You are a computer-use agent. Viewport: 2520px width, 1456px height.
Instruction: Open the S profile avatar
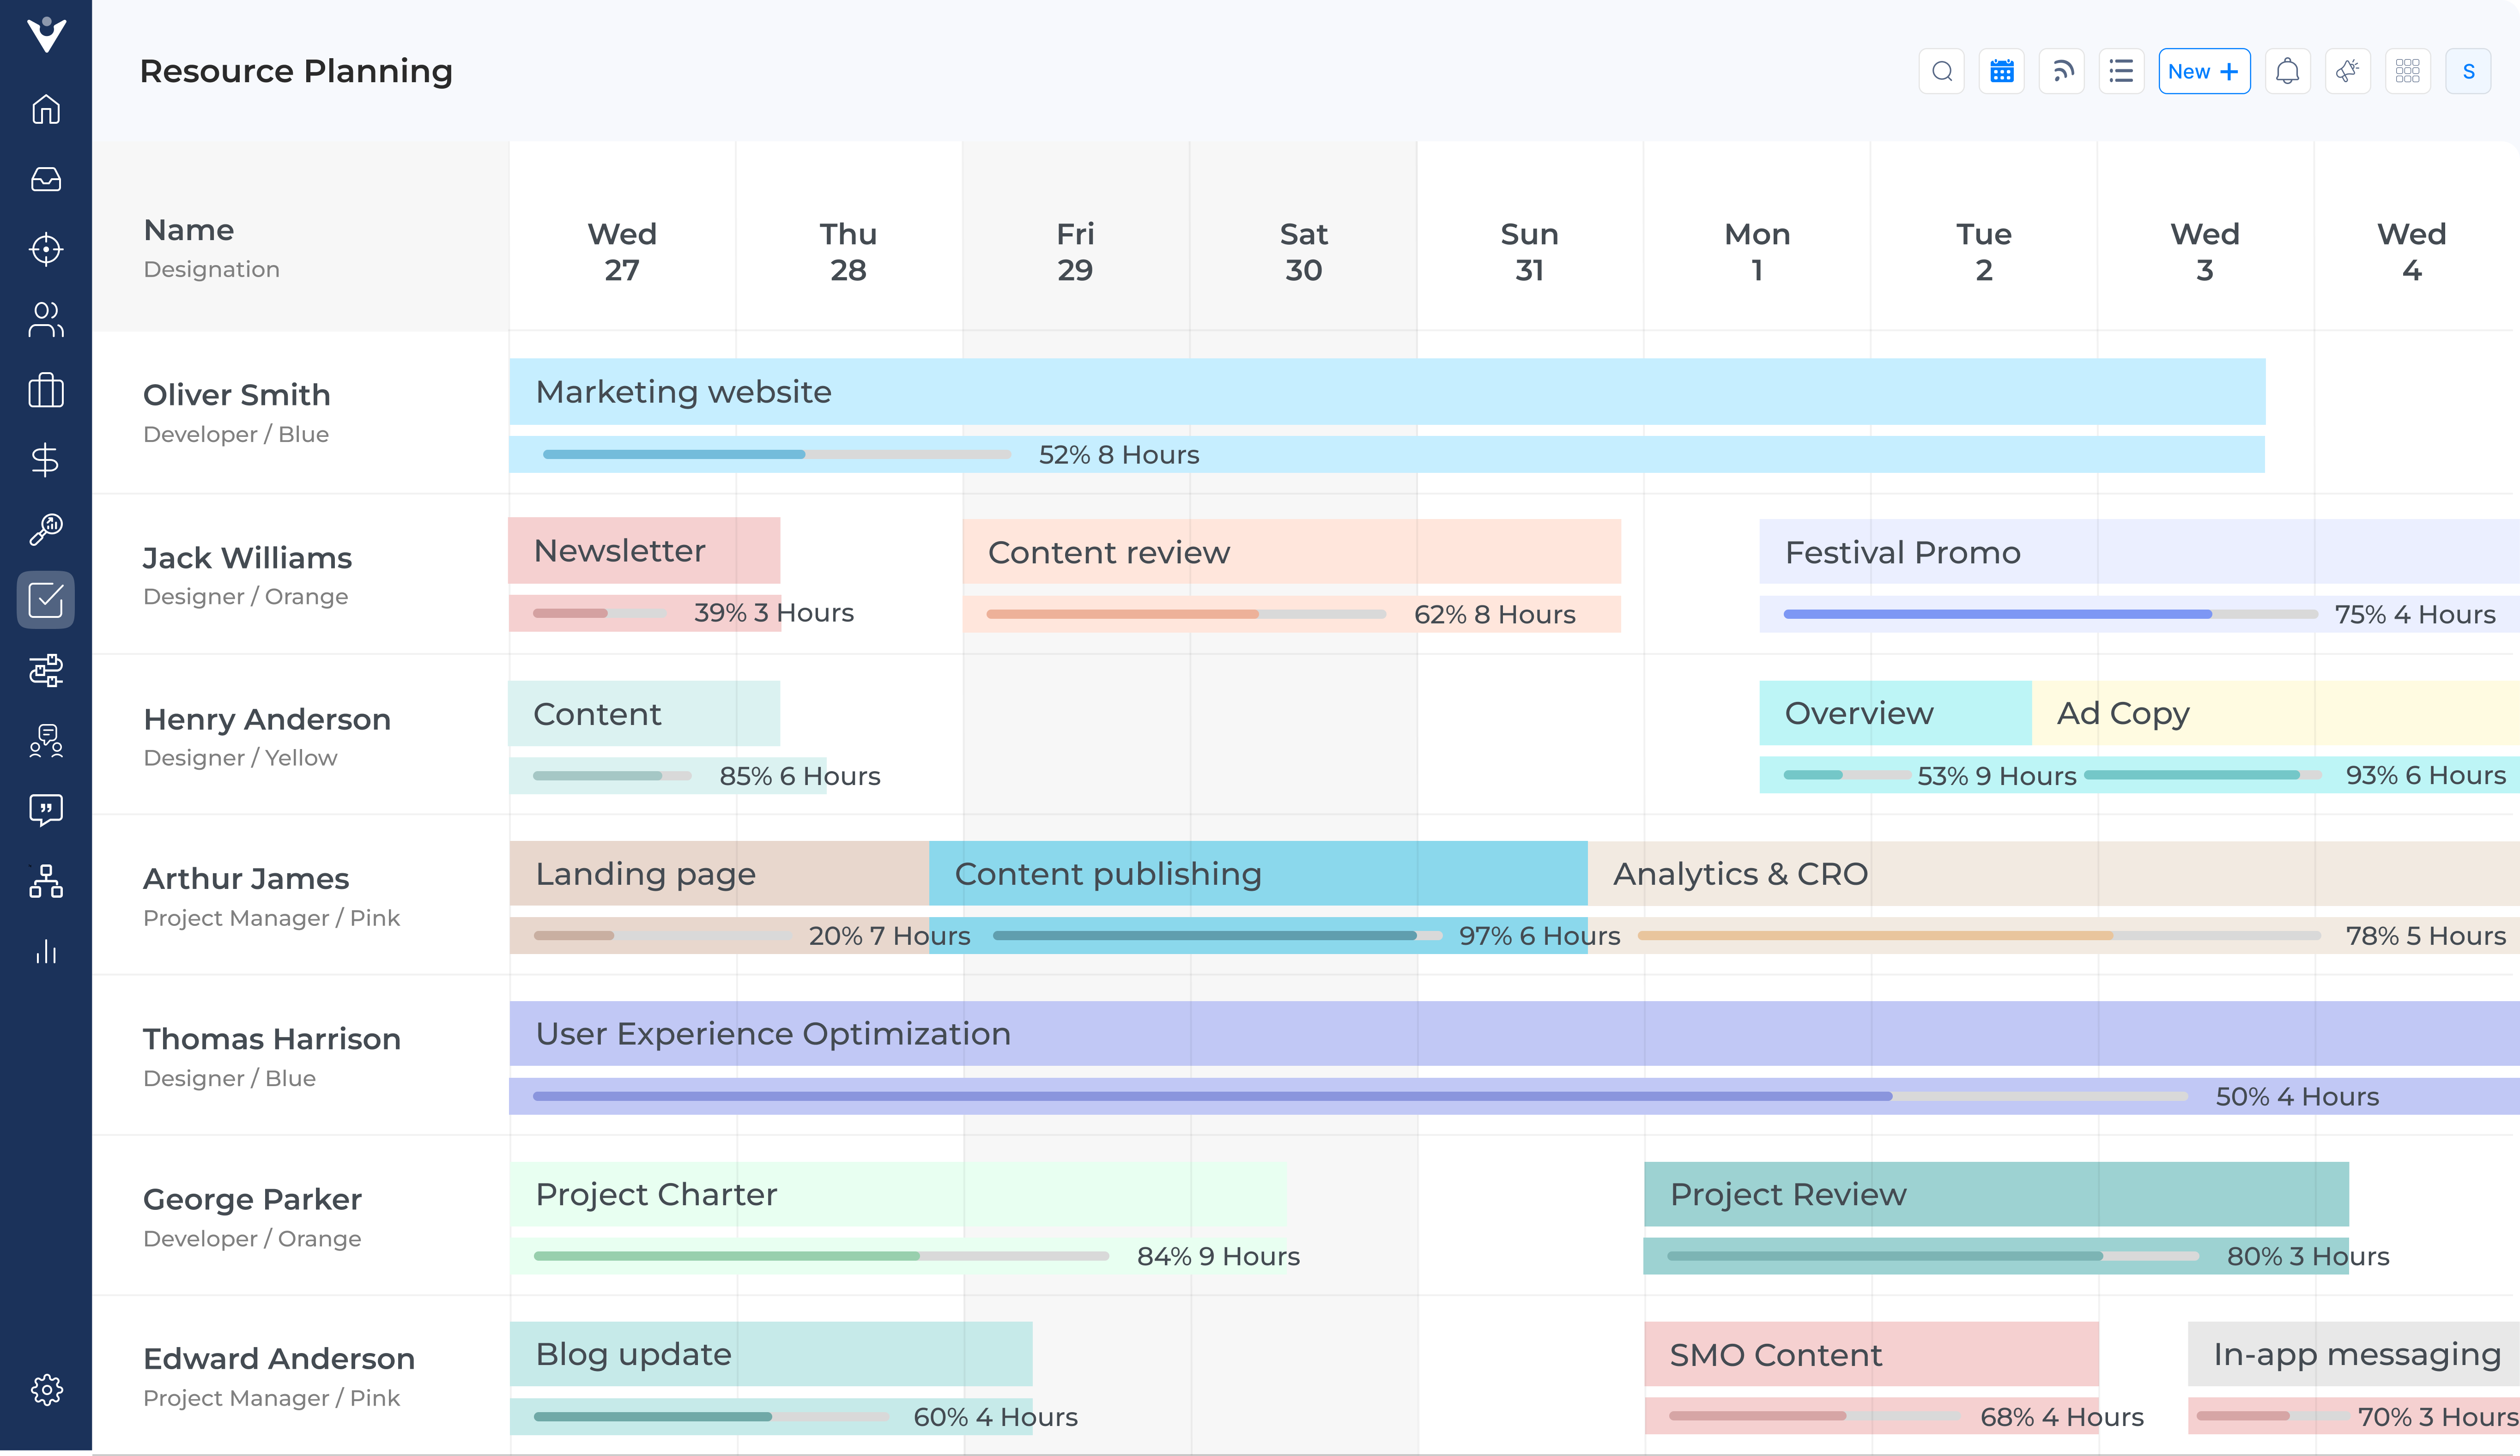(2468, 71)
